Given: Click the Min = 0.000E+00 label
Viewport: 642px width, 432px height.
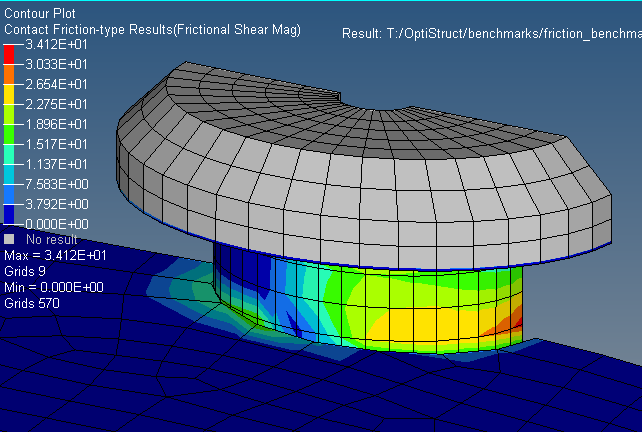Looking at the screenshot, I should 54,287.
